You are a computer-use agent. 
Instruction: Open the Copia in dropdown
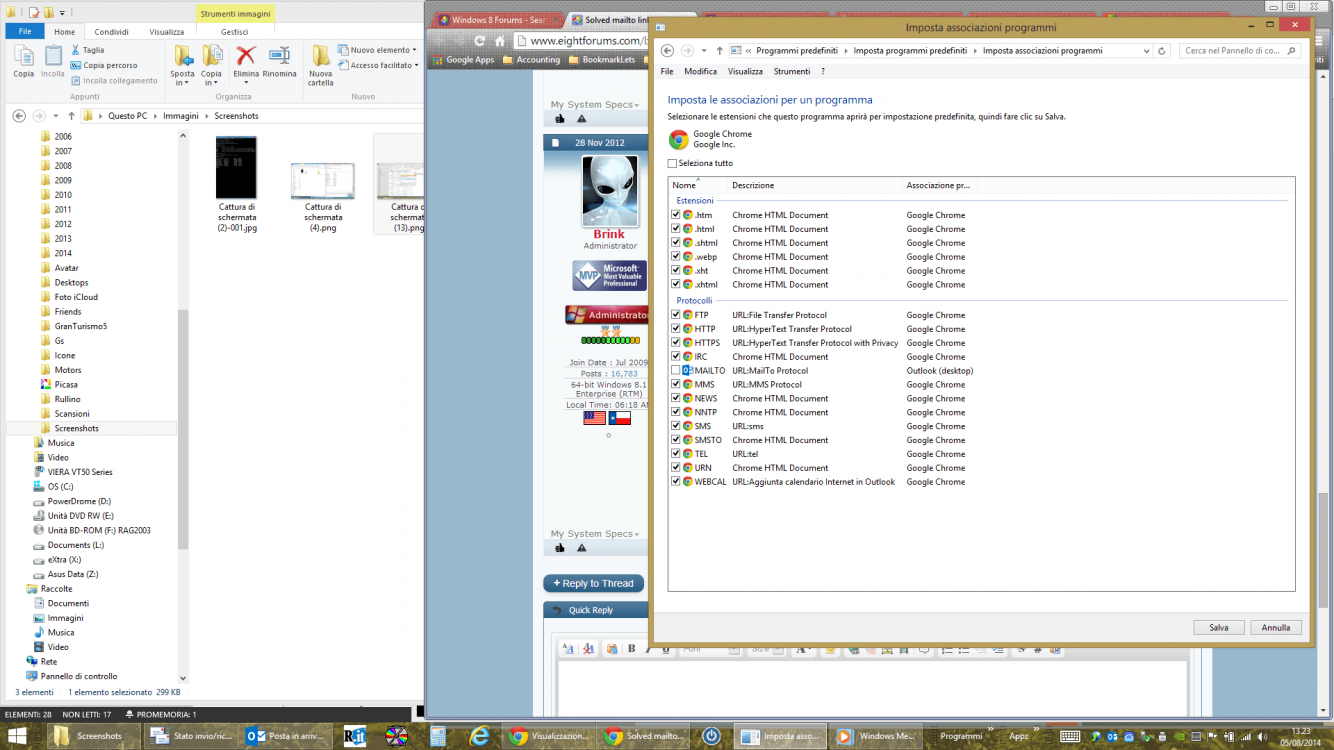pyautogui.click(x=211, y=78)
